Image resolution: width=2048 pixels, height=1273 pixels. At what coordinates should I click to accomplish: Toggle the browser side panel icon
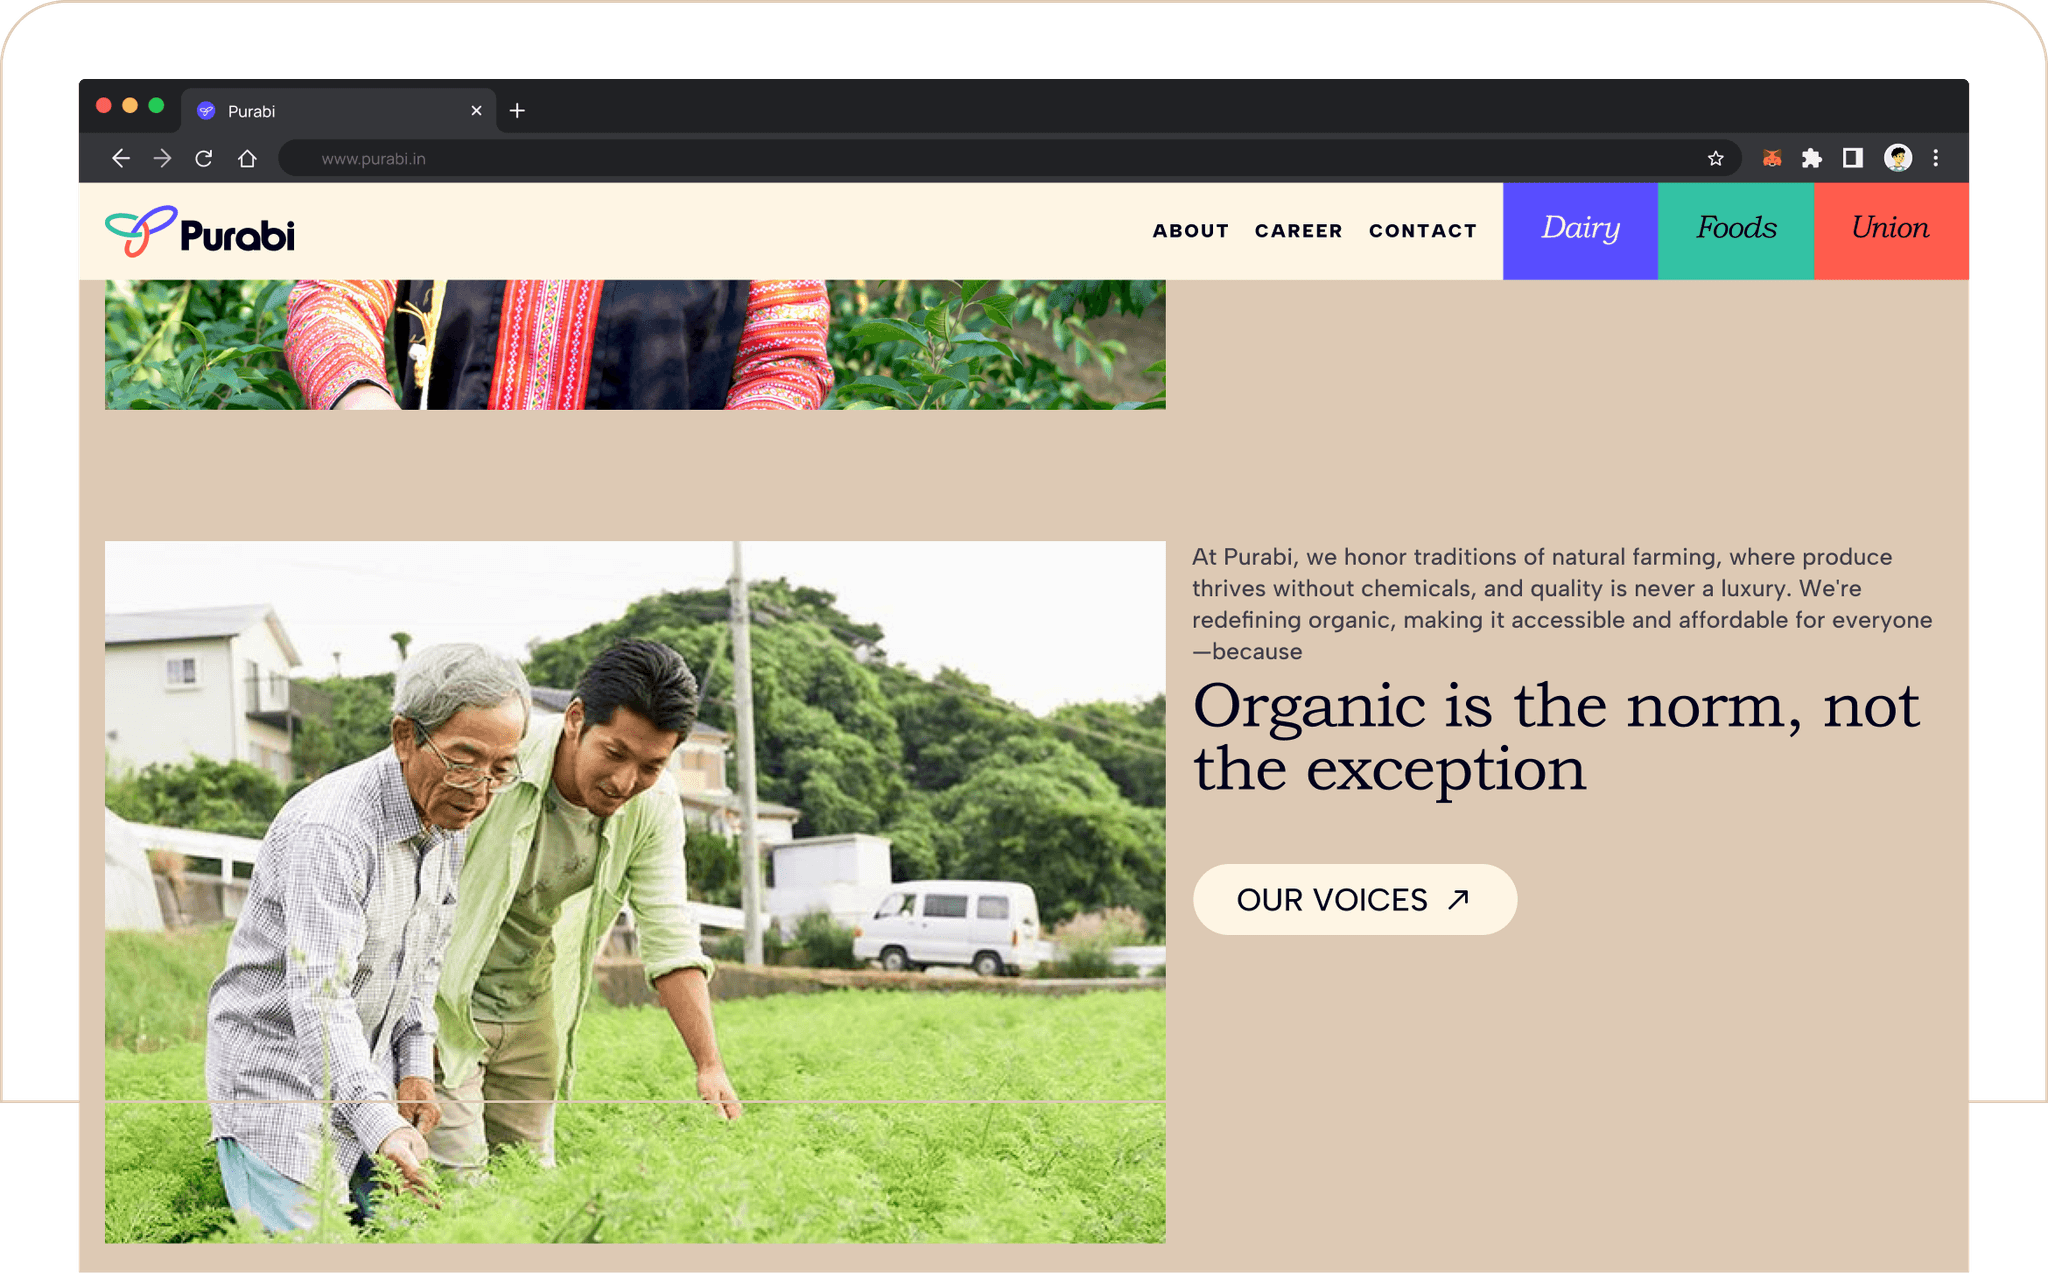1853,158
